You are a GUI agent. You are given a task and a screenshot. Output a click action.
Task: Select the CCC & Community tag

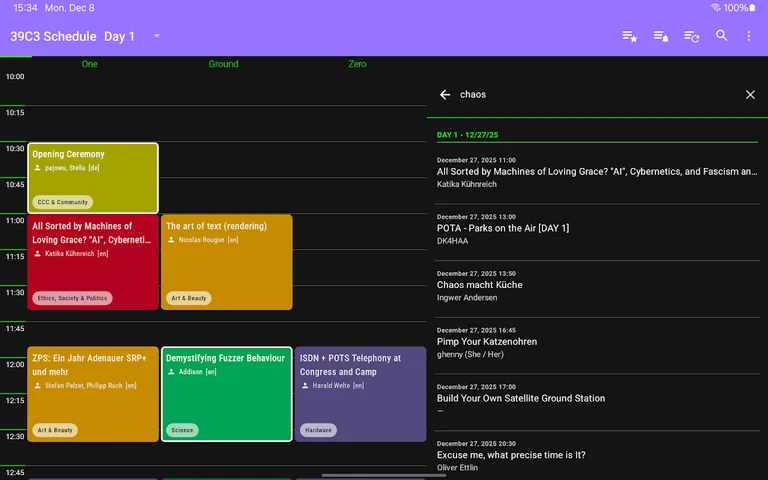(x=62, y=202)
